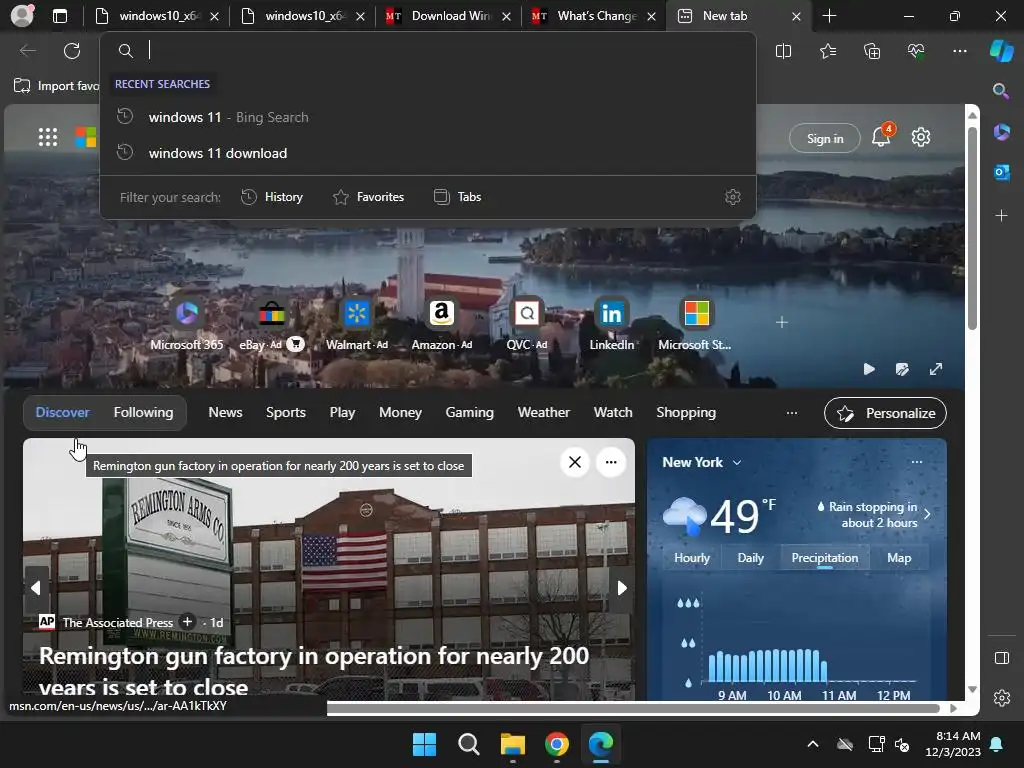Show hidden system tray icons
Viewport: 1024px width, 768px height.
812,744
